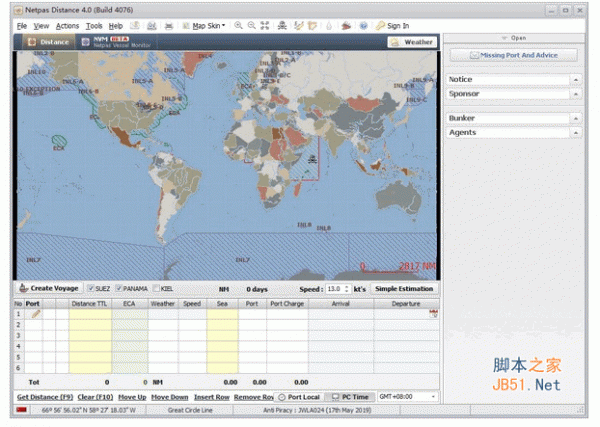Enable the KIEL canal checkbox
Viewport: 600px width, 427px height.
156,288
